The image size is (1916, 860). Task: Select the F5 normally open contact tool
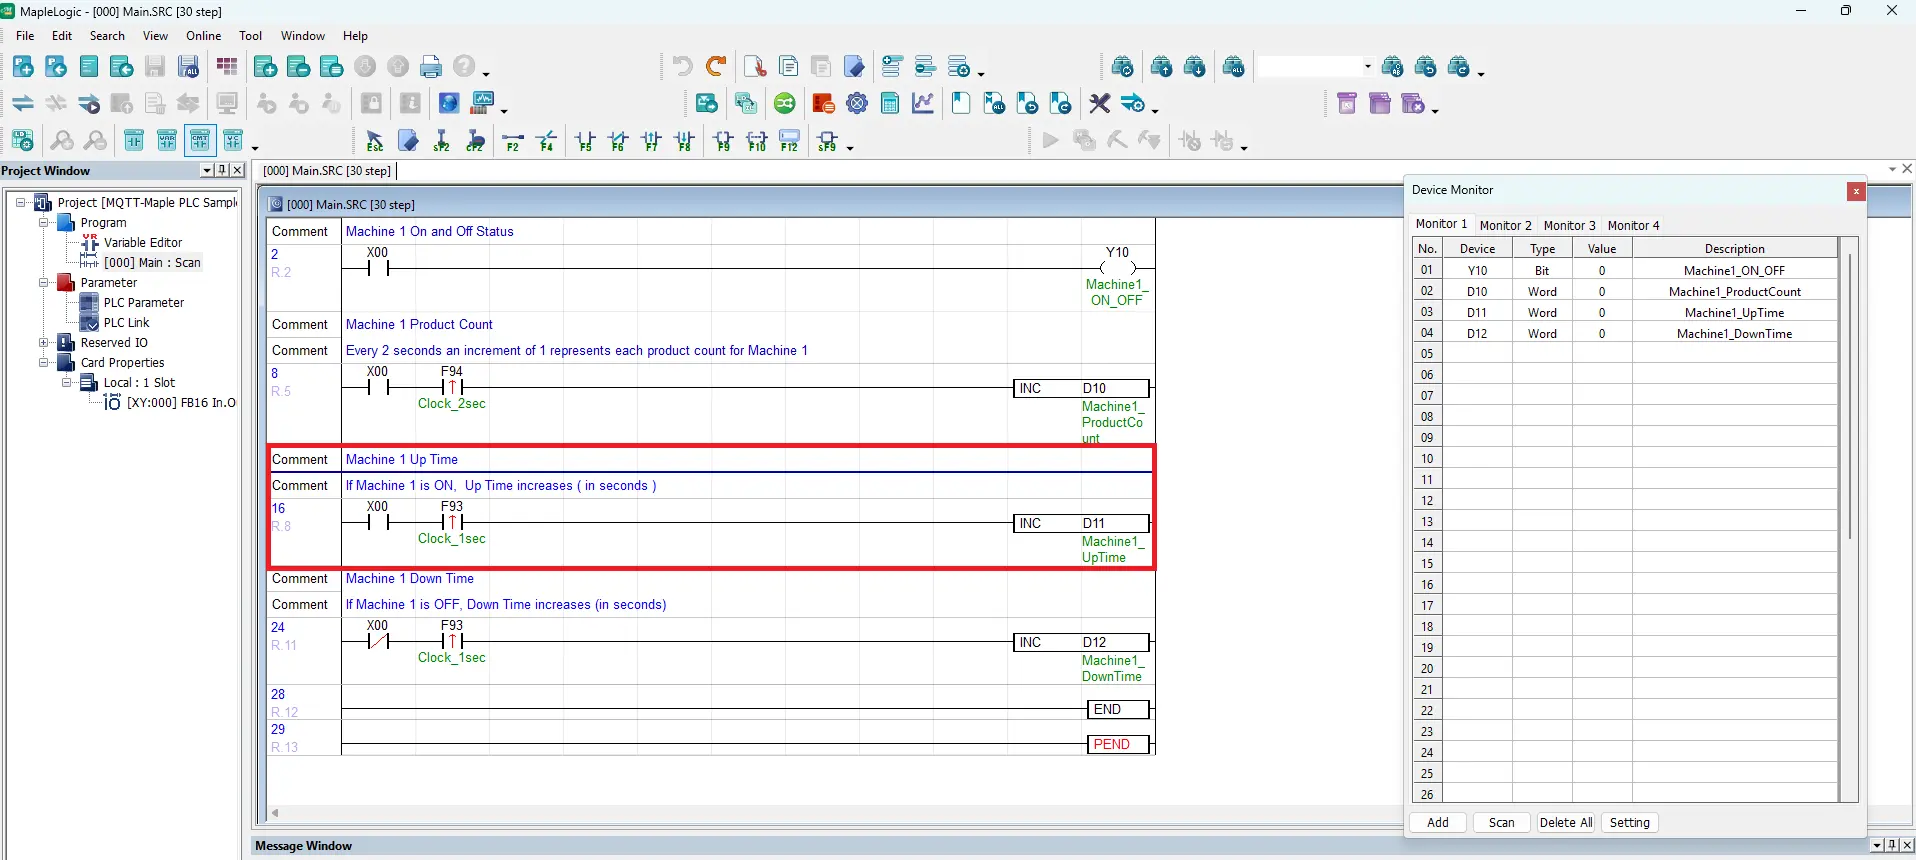click(586, 141)
